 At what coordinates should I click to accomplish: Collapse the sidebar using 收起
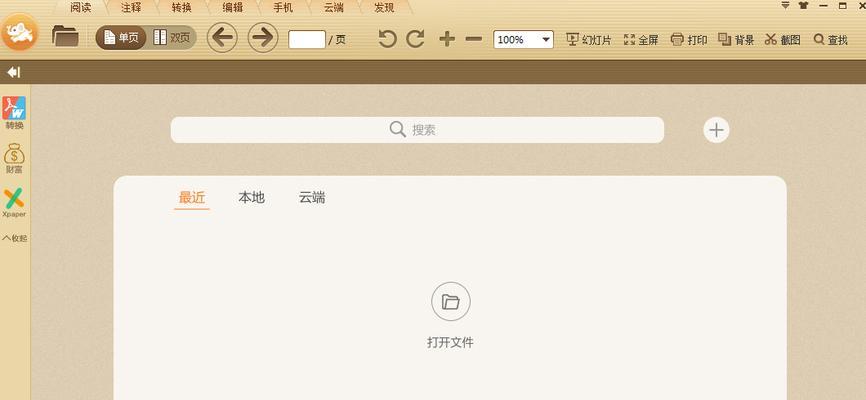coord(14,238)
